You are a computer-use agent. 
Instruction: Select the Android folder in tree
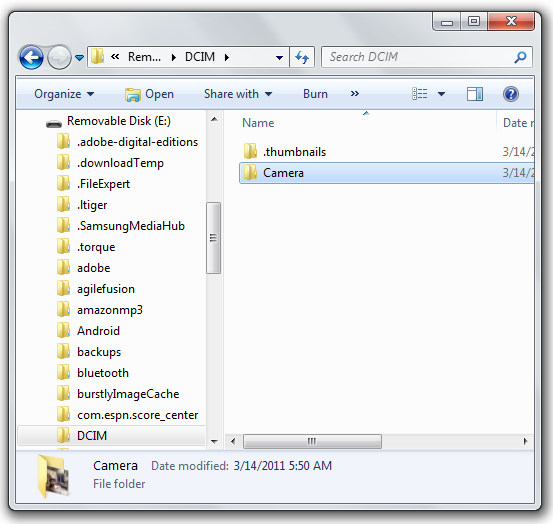click(98, 331)
